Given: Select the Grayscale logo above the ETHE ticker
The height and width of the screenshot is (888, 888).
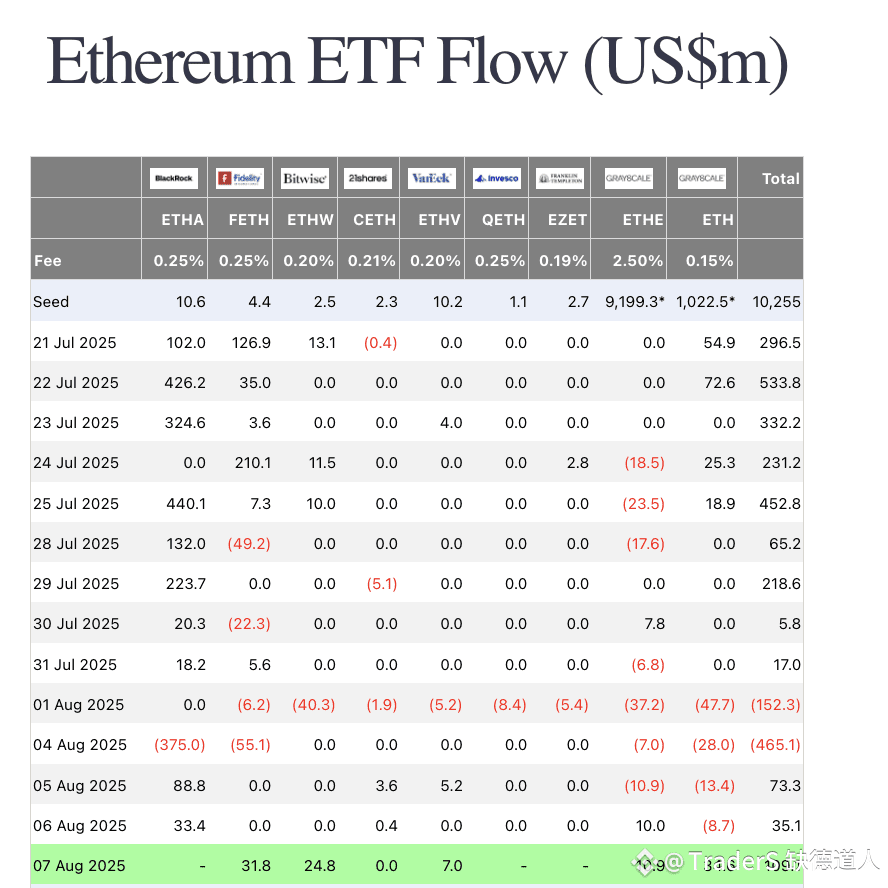Looking at the screenshot, I should coord(629,179).
